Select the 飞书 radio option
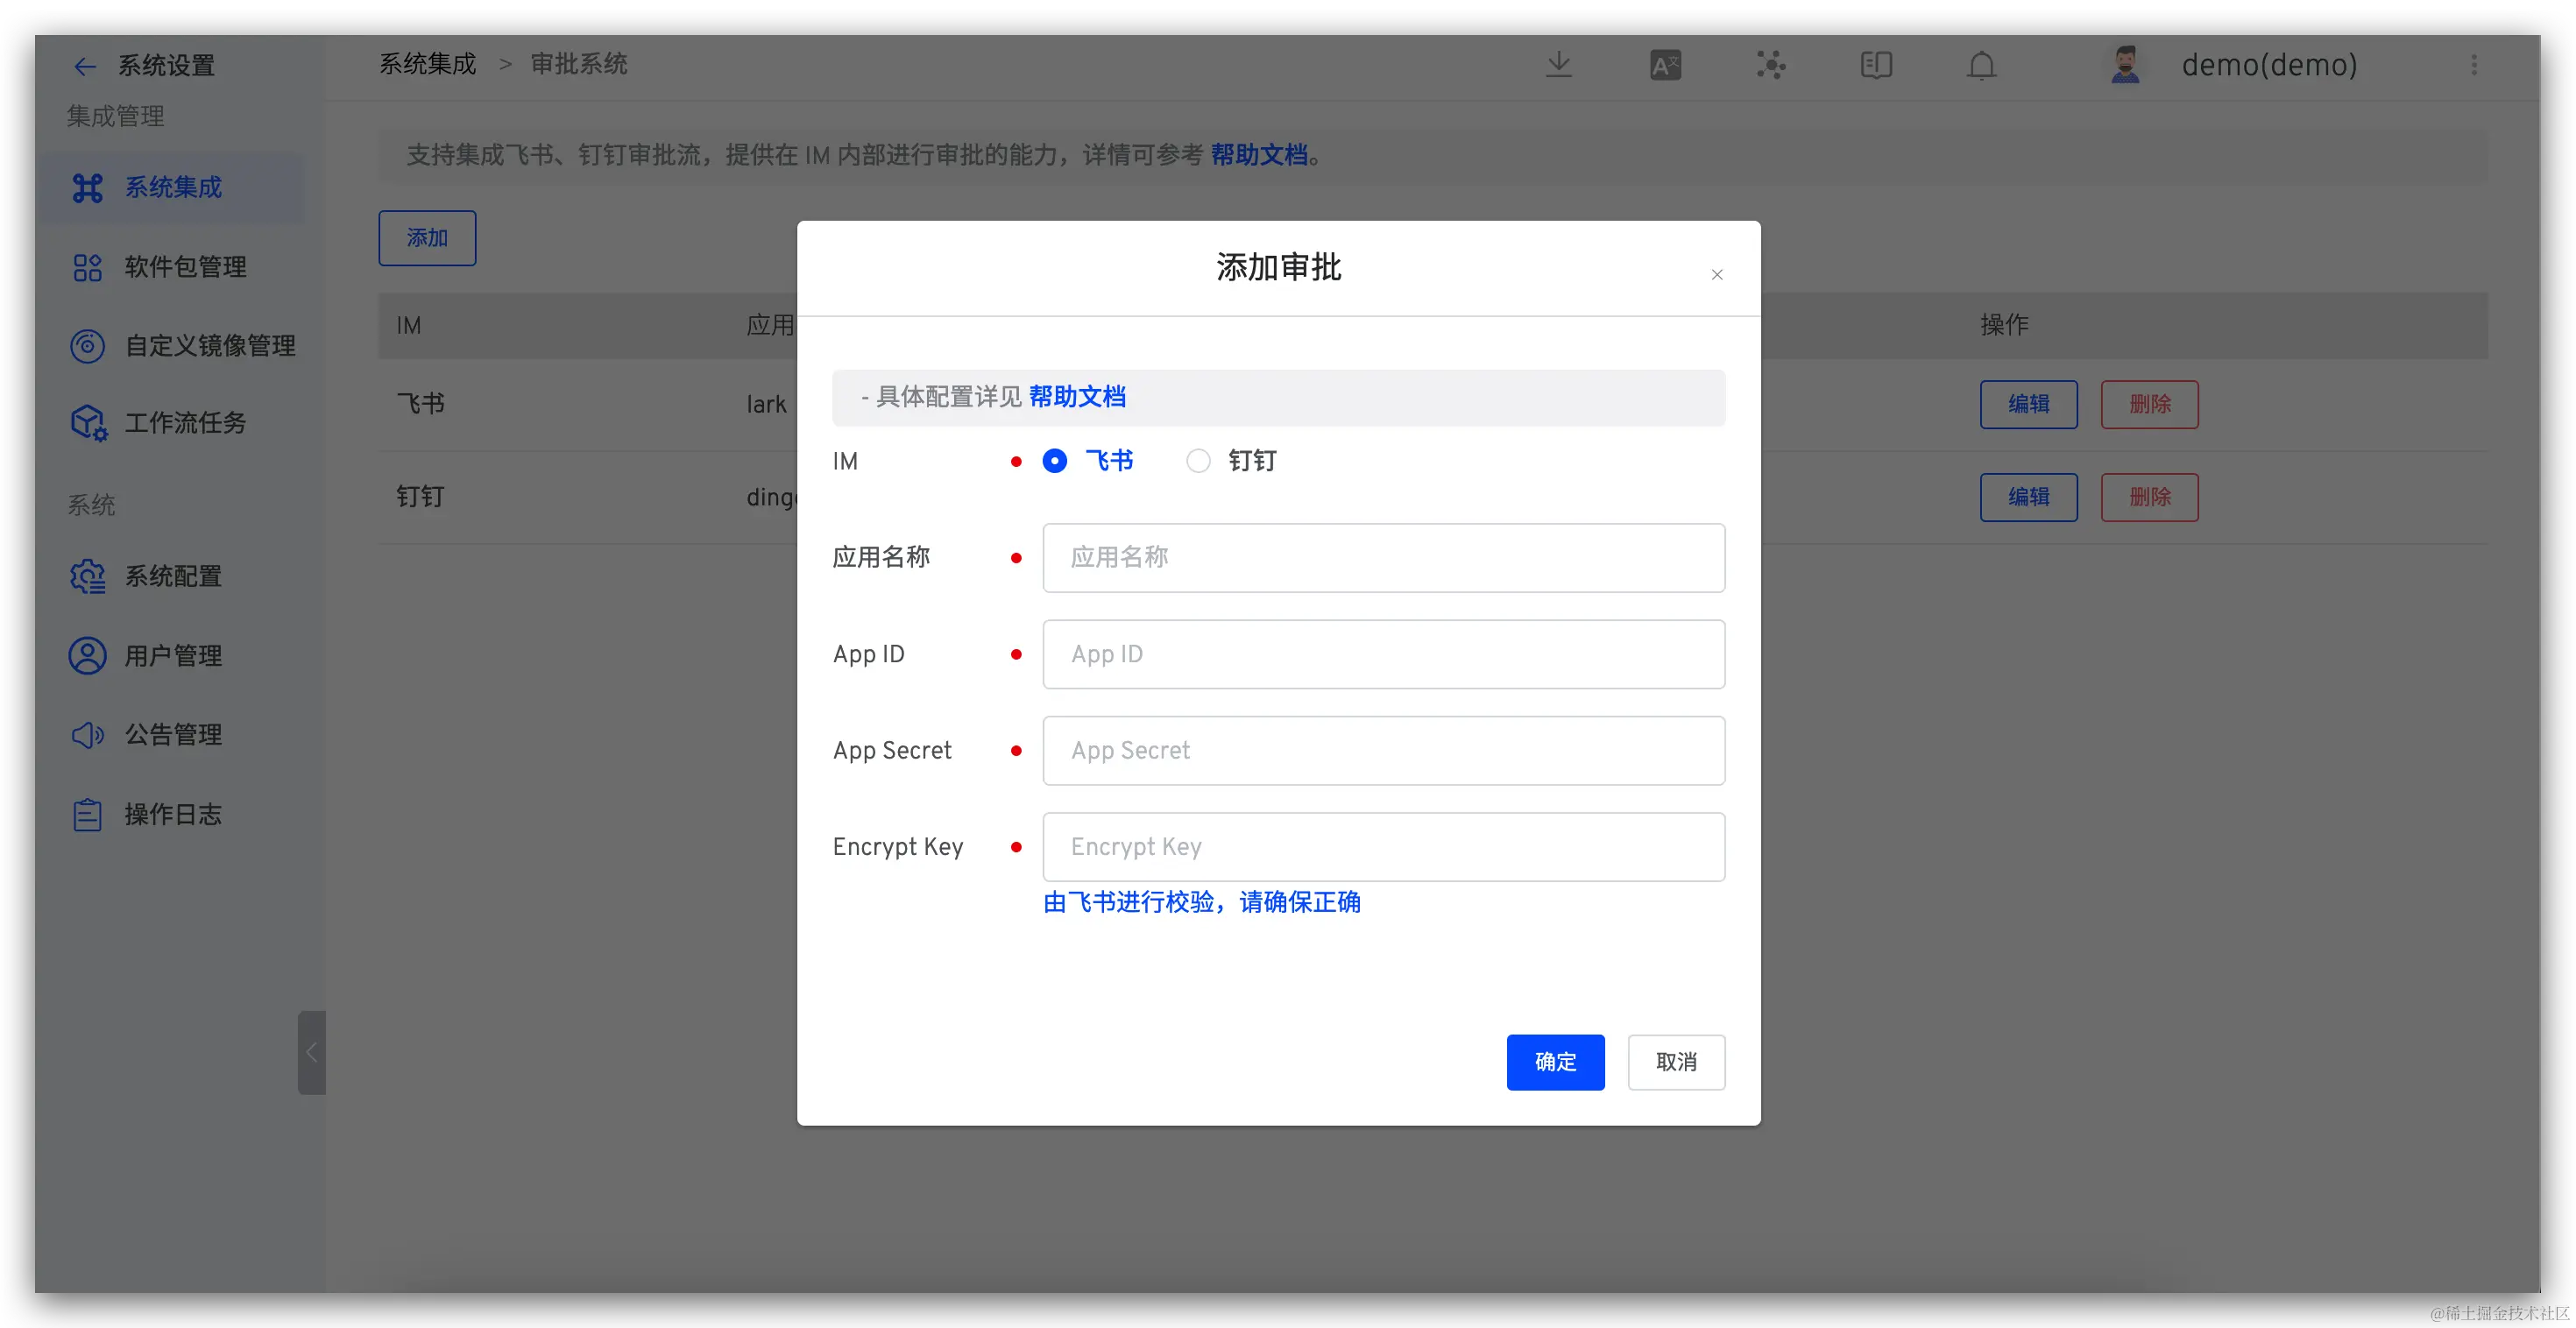This screenshot has width=2576, height=1328. coord(1055,461)
